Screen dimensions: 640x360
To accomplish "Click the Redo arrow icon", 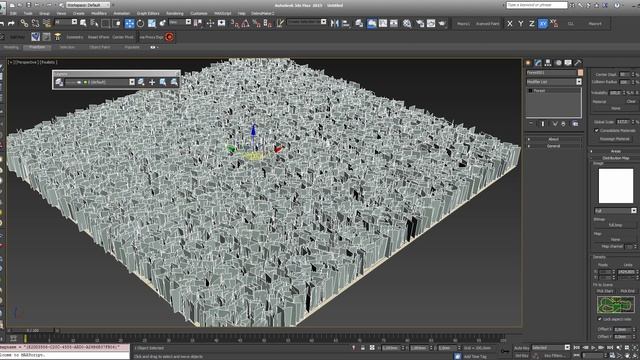I will coord(11,23).
